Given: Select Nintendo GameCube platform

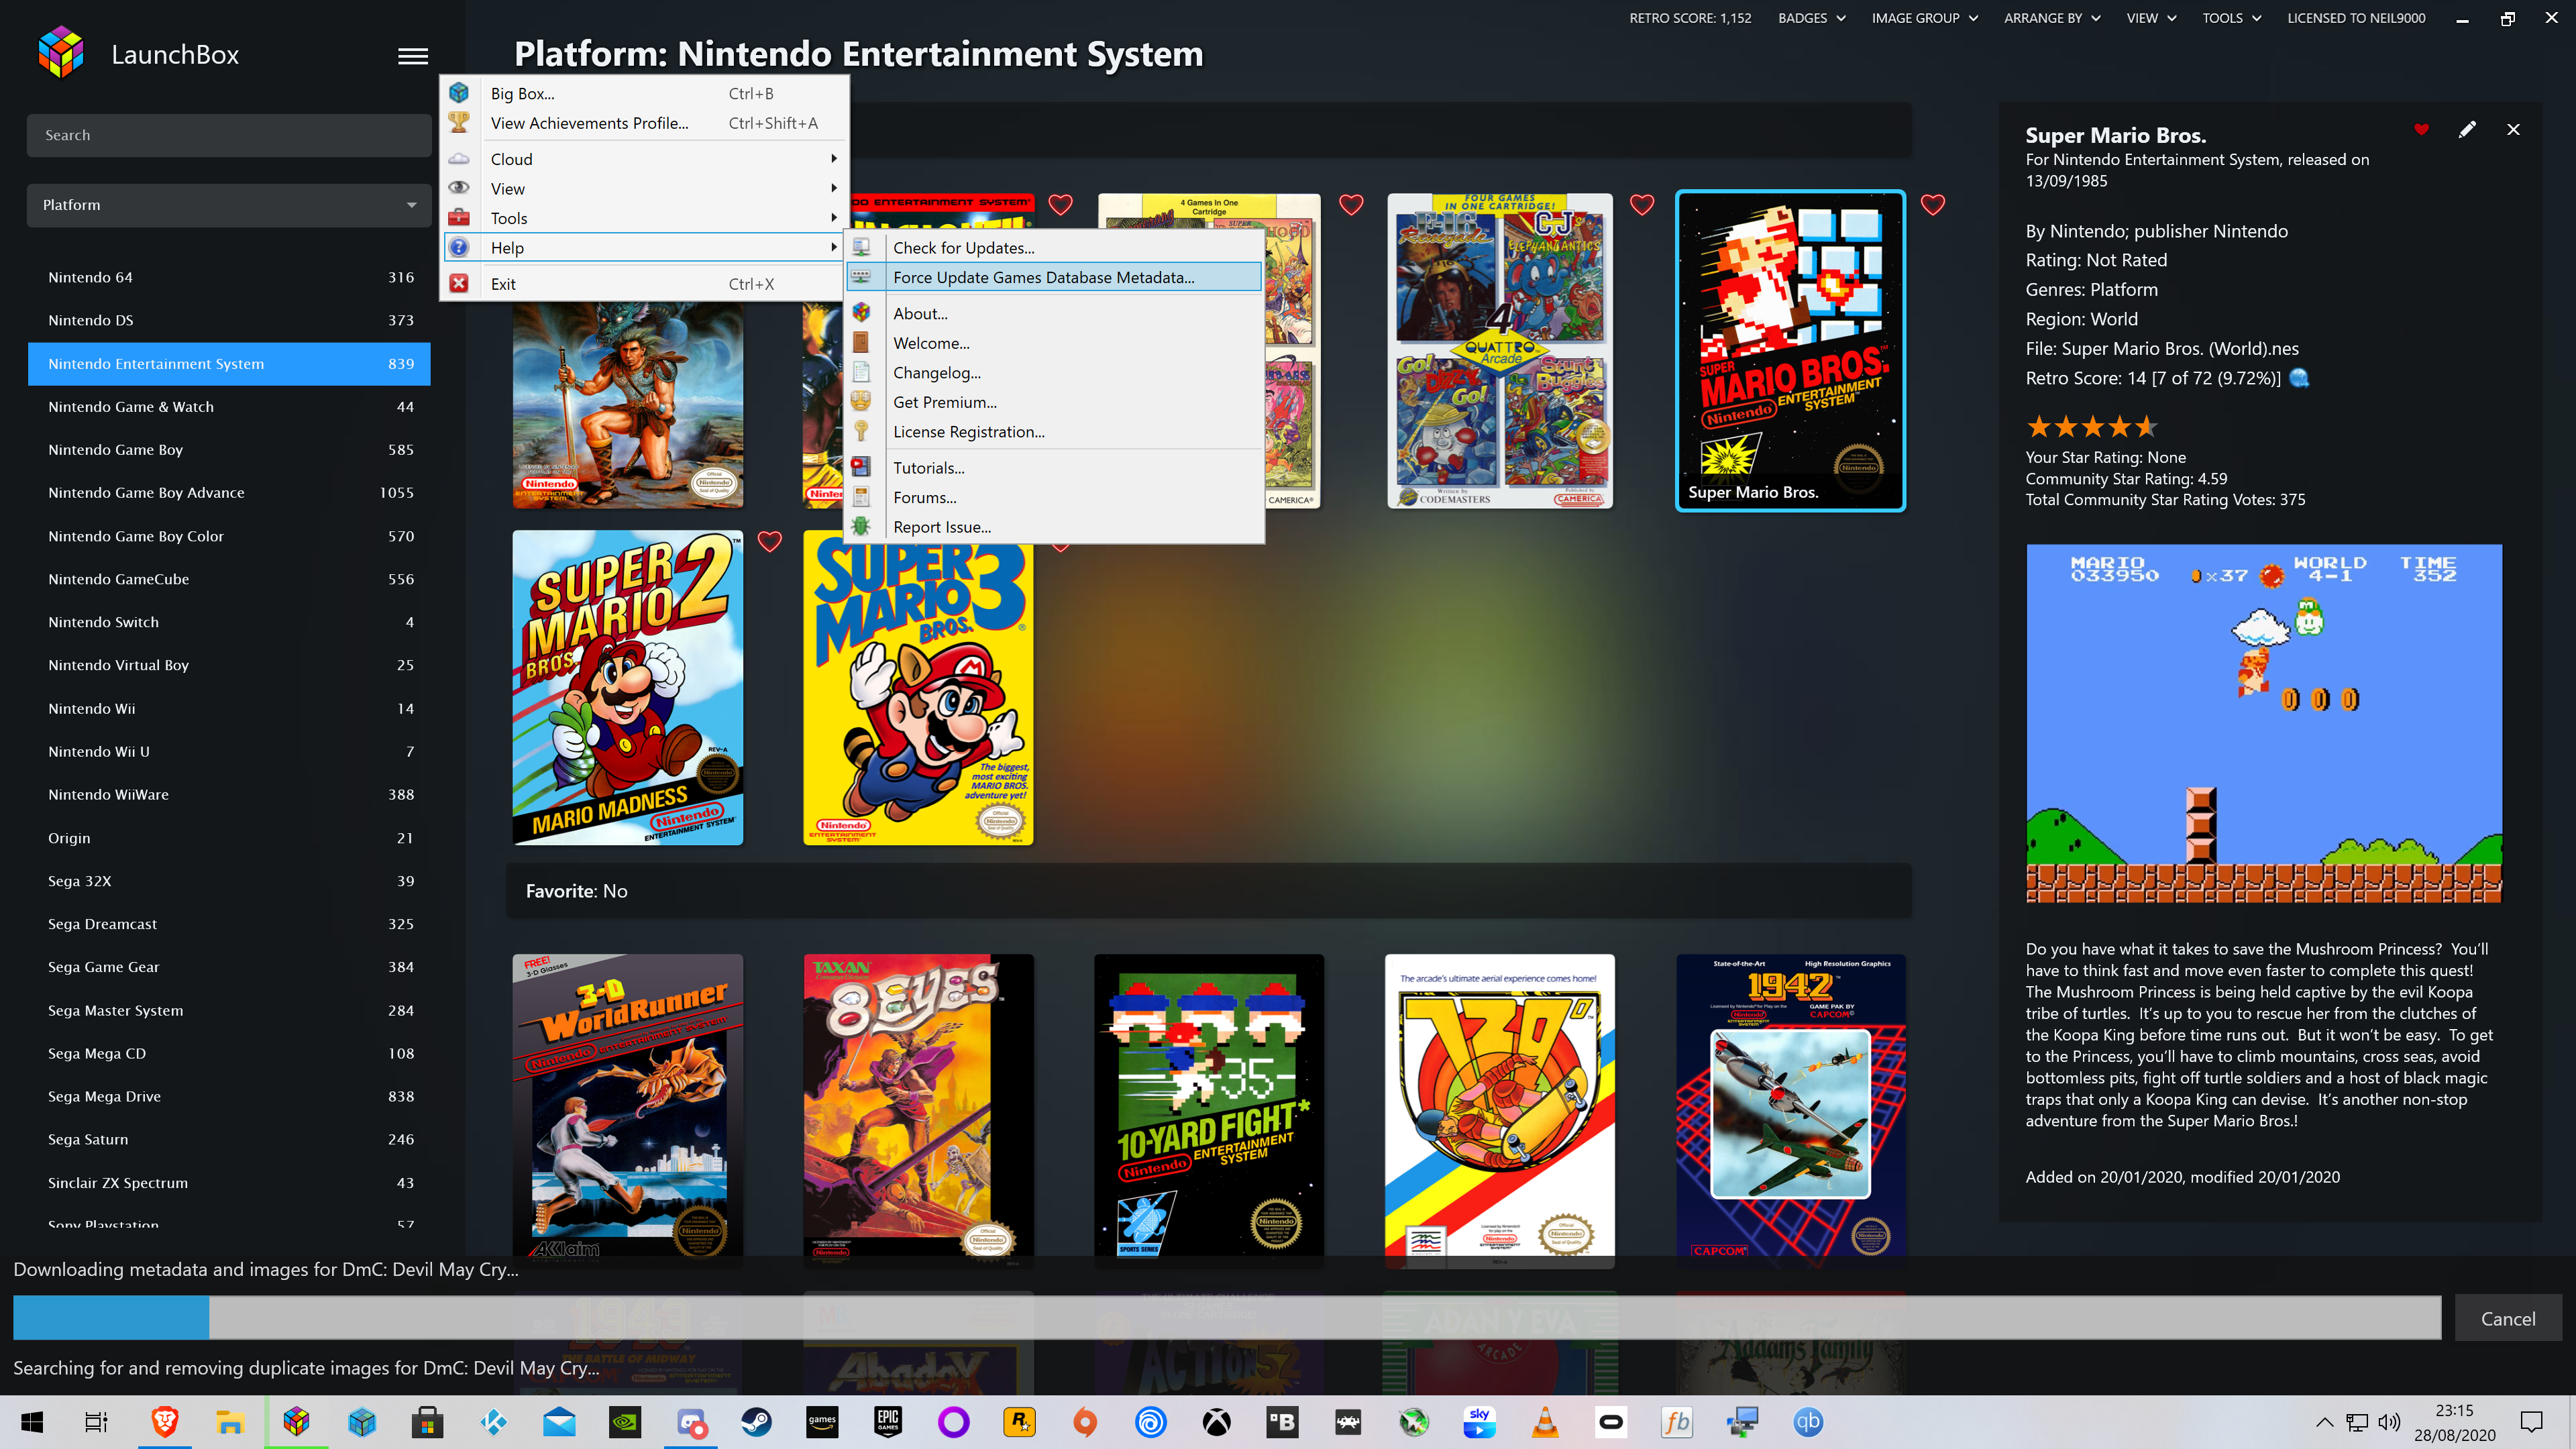Looking at the screenshot, I should (x=229, y=579).
